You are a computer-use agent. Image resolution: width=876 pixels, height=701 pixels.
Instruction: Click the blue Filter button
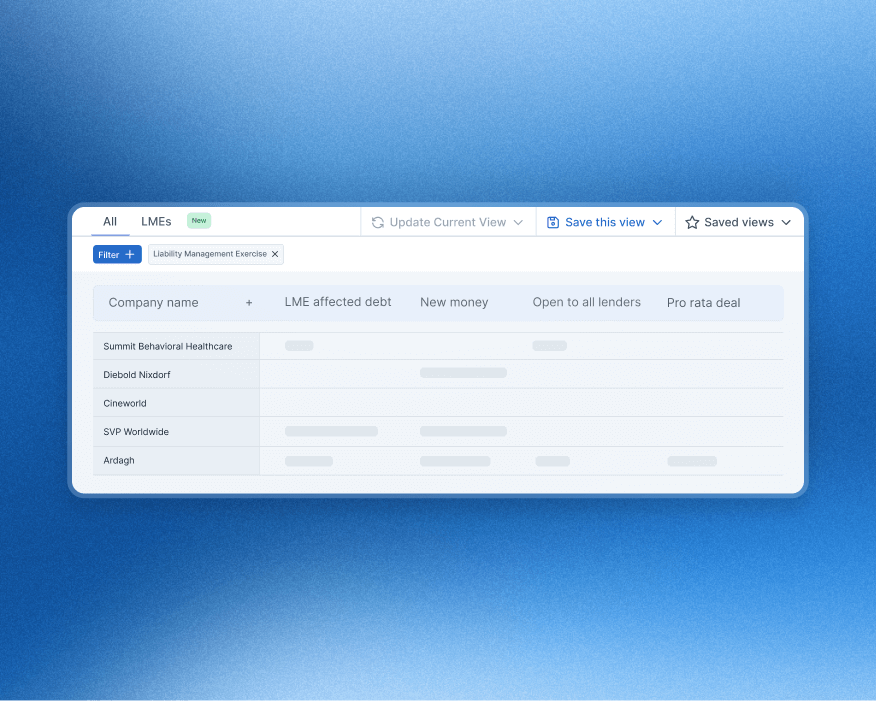(x=117, y=254)
